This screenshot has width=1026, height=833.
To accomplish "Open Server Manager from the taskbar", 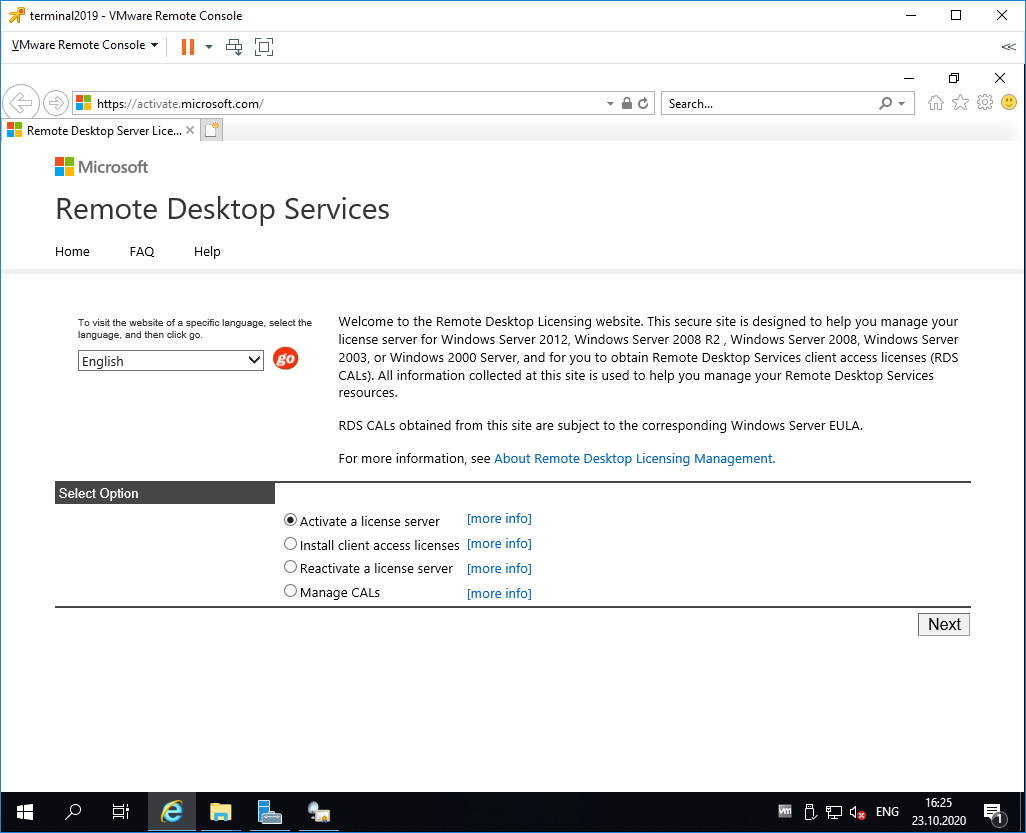I will [x=269, y=812].
